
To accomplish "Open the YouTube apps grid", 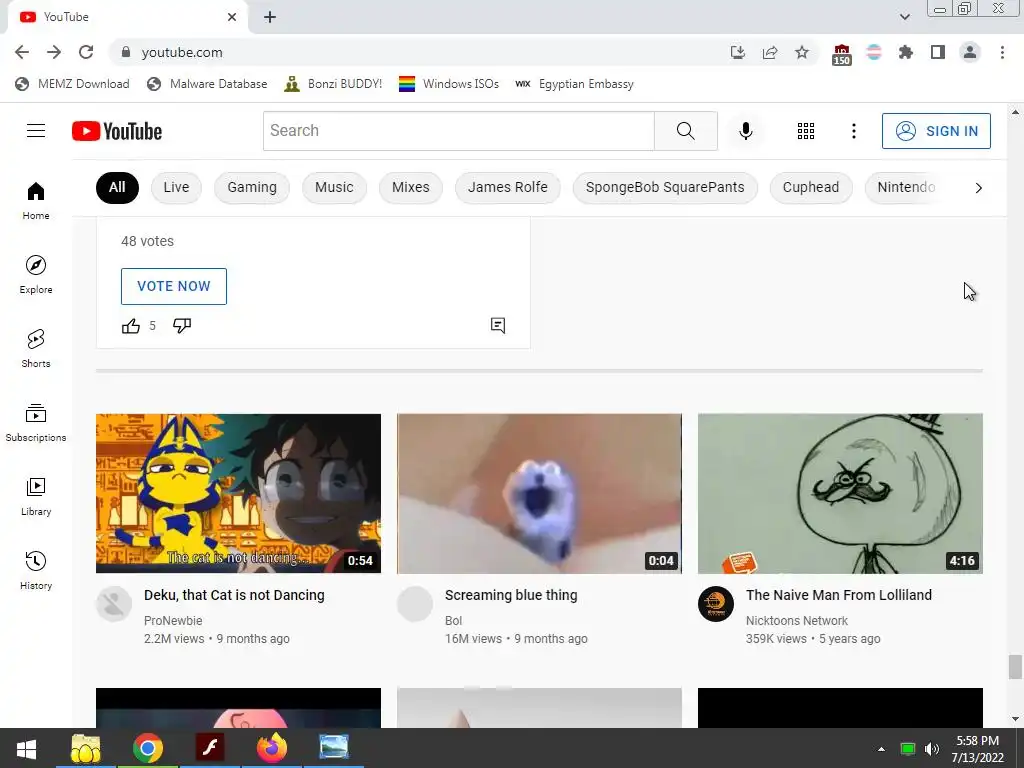I will point(805,131).
